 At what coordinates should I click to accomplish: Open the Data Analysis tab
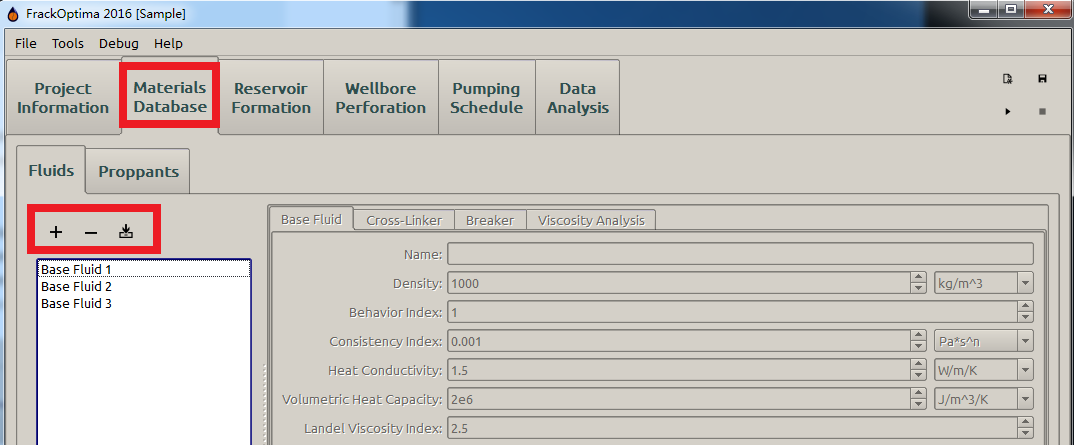[x=578, y=98]
